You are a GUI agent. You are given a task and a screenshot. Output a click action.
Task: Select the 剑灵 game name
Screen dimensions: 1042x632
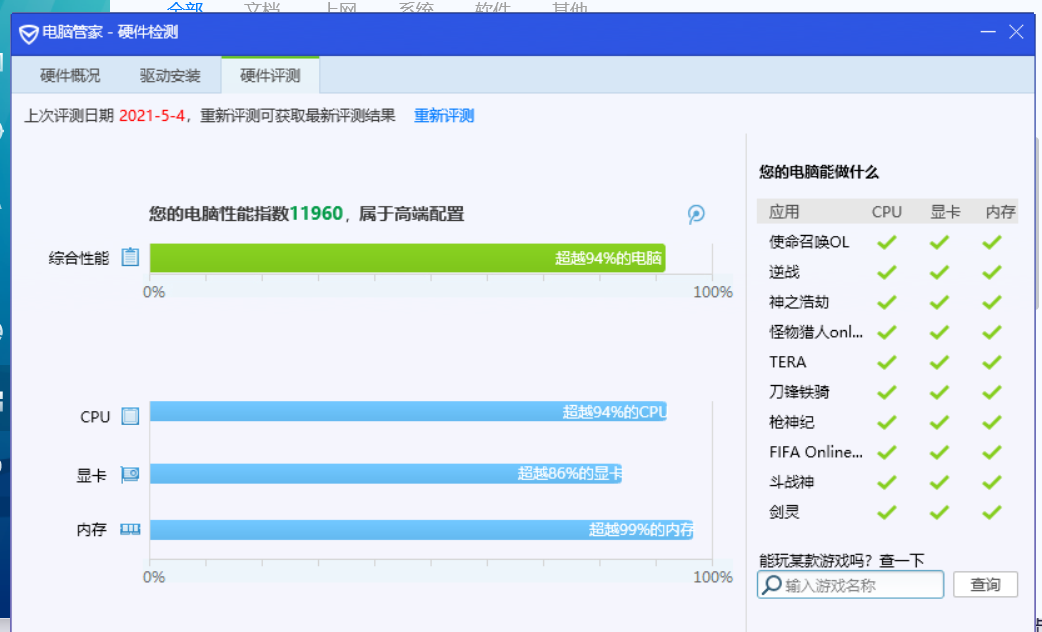784,512
